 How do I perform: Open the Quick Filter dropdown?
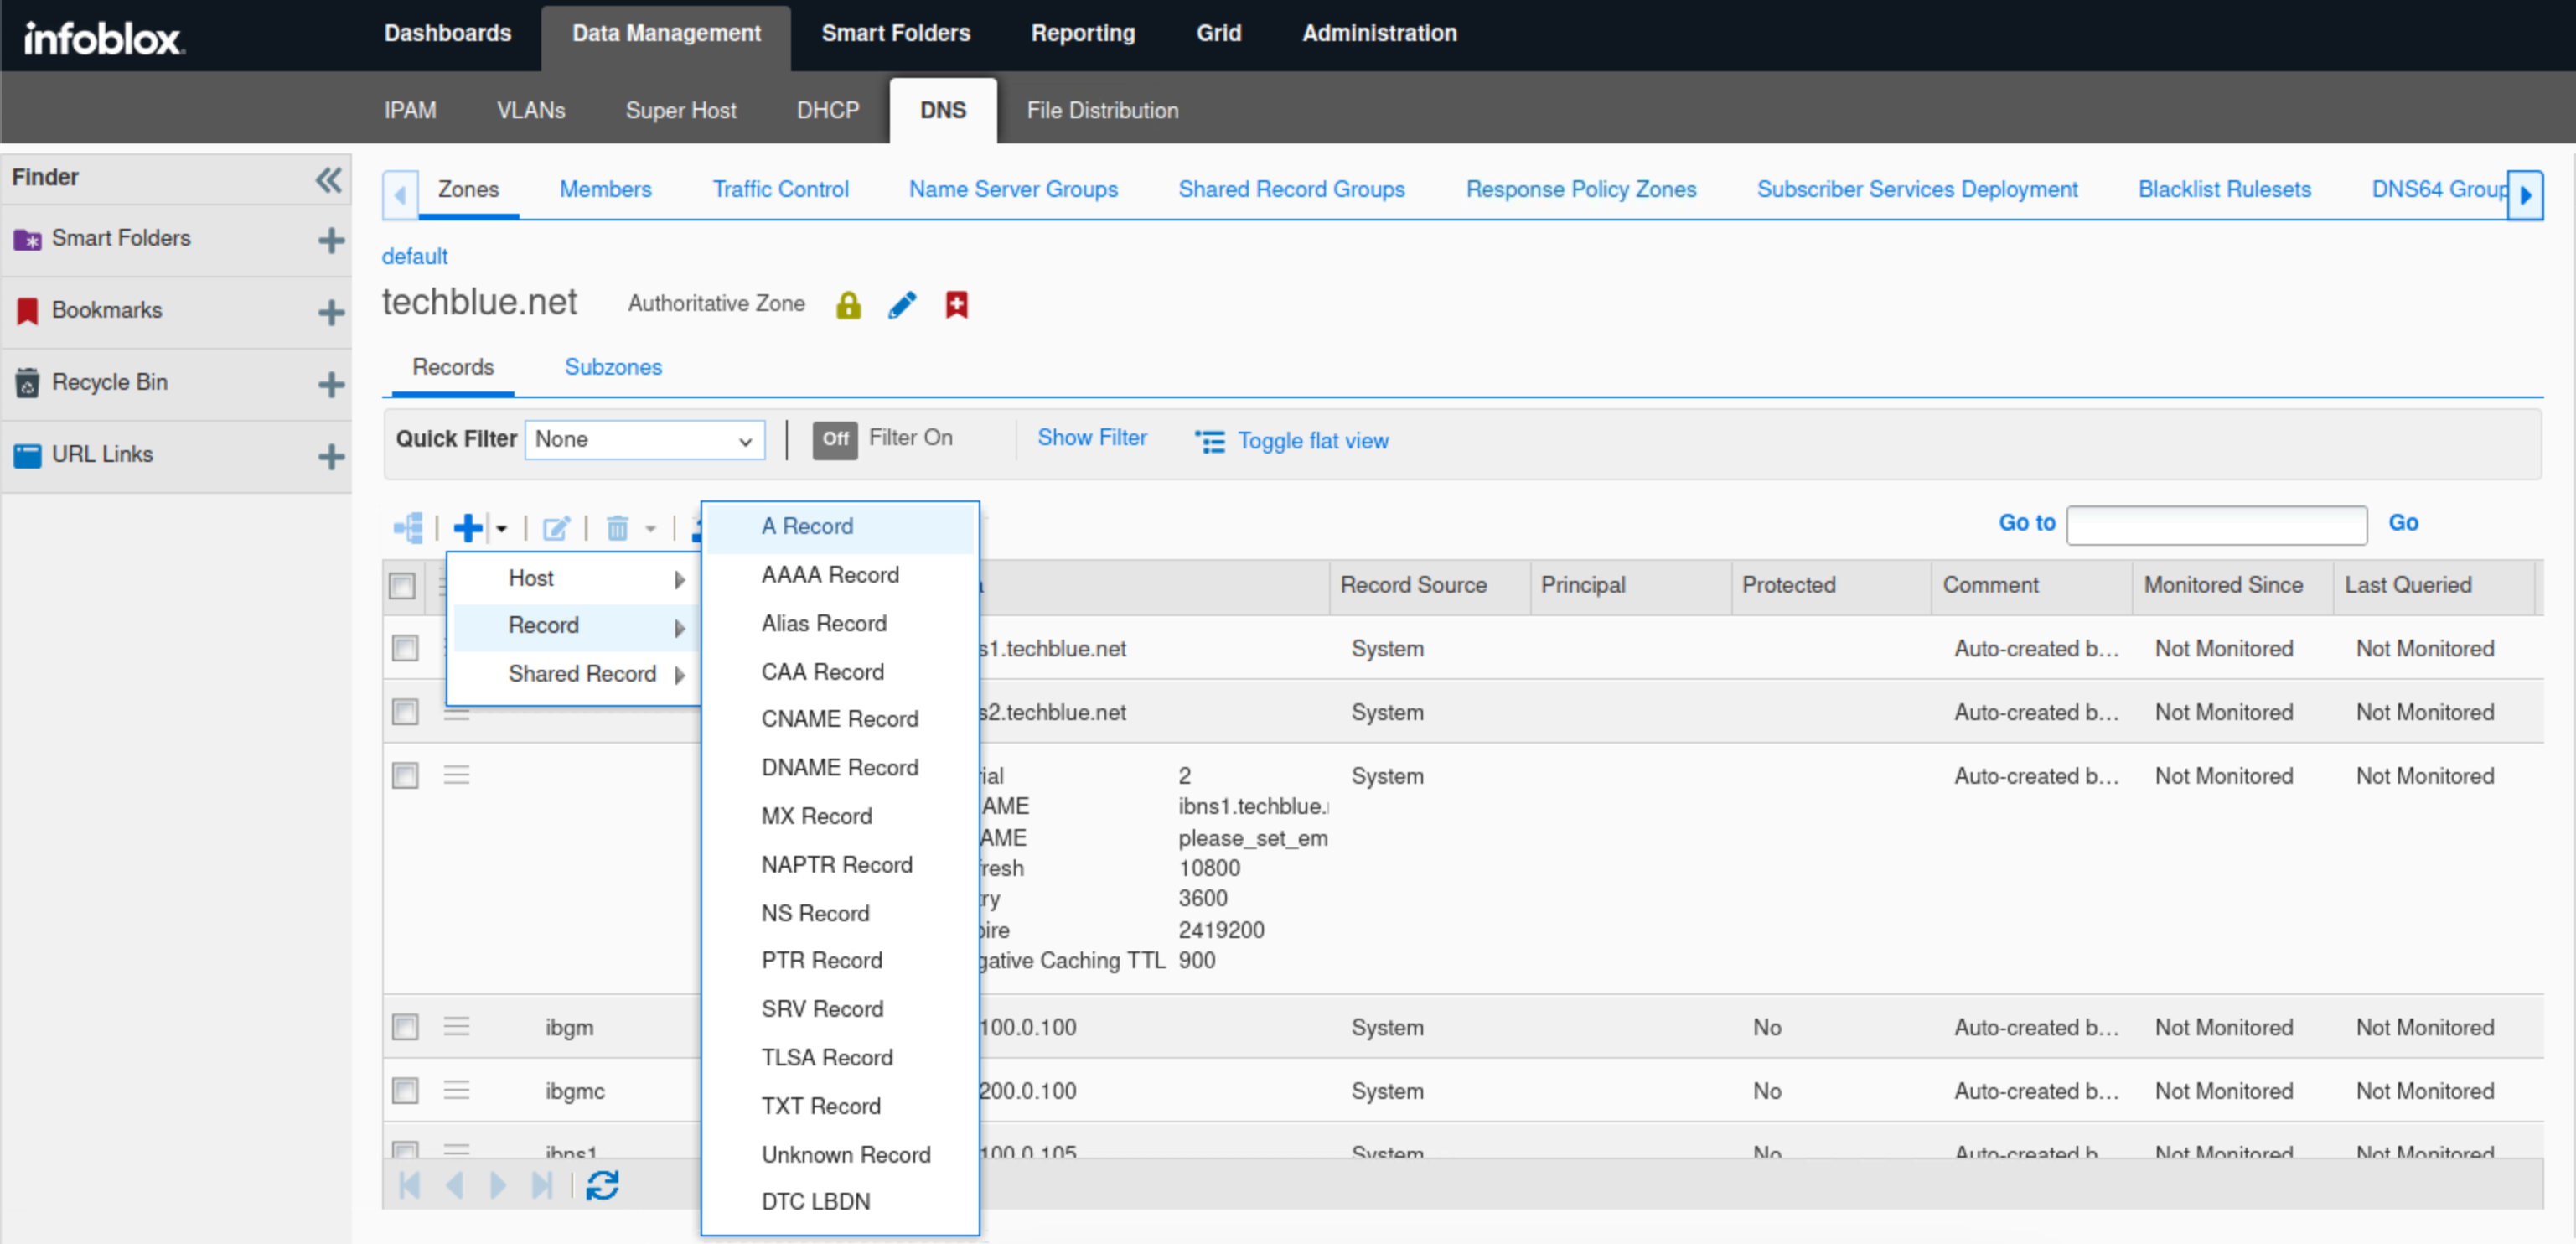pos(644,440)
